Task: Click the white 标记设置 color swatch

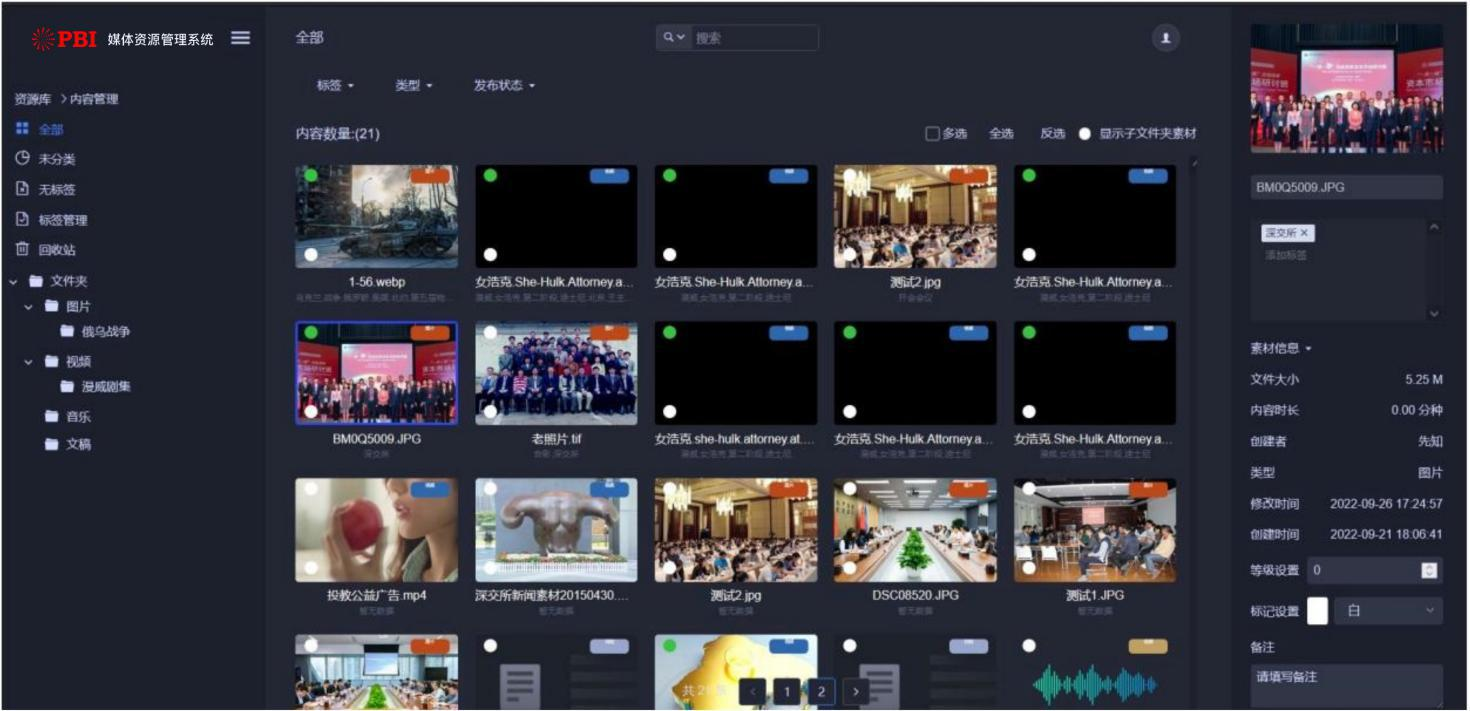Action: 1317,611
